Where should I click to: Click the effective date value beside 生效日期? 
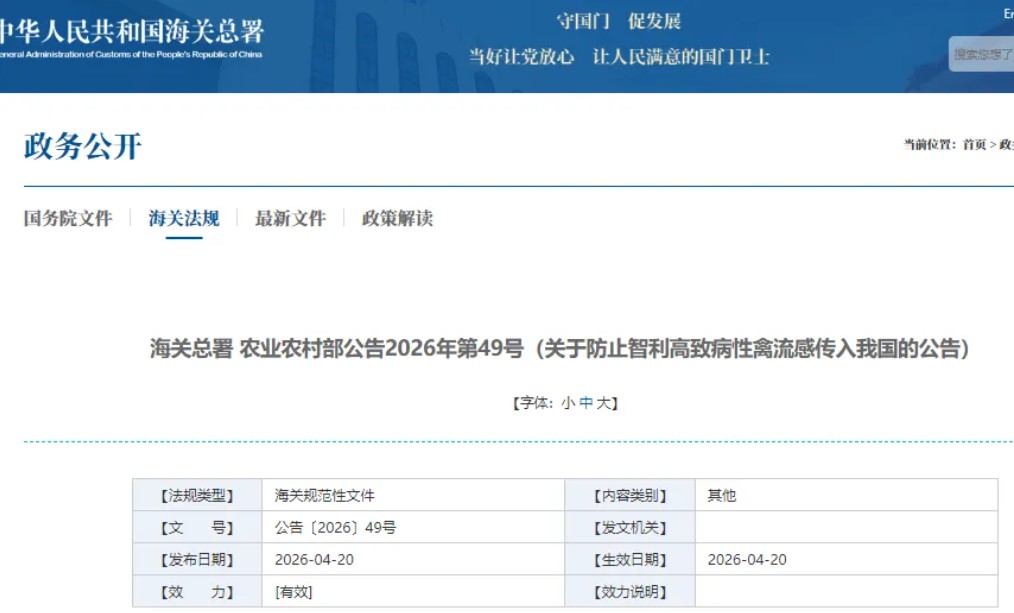[747, 559]
